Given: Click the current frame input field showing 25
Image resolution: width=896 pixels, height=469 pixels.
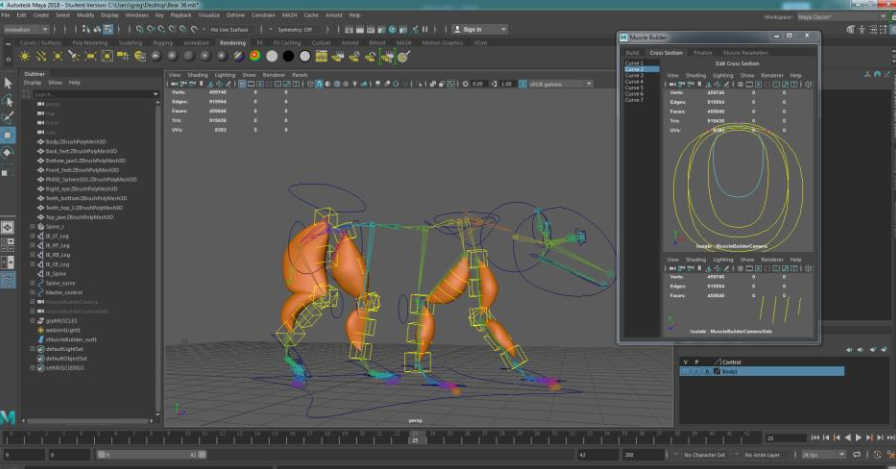Looking at the screenshot, I should click(x=785, y=438).
